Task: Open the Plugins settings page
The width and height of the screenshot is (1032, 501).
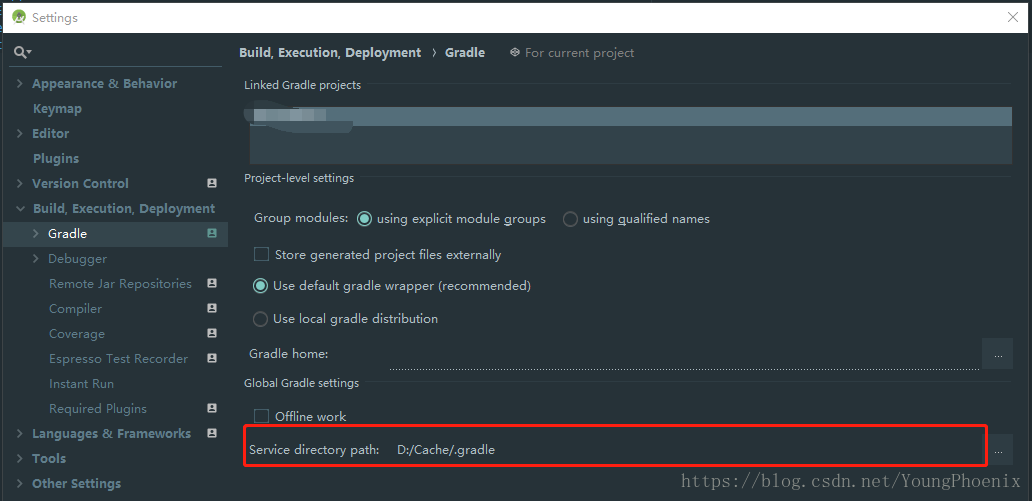Action: click(x=56, y=159)
